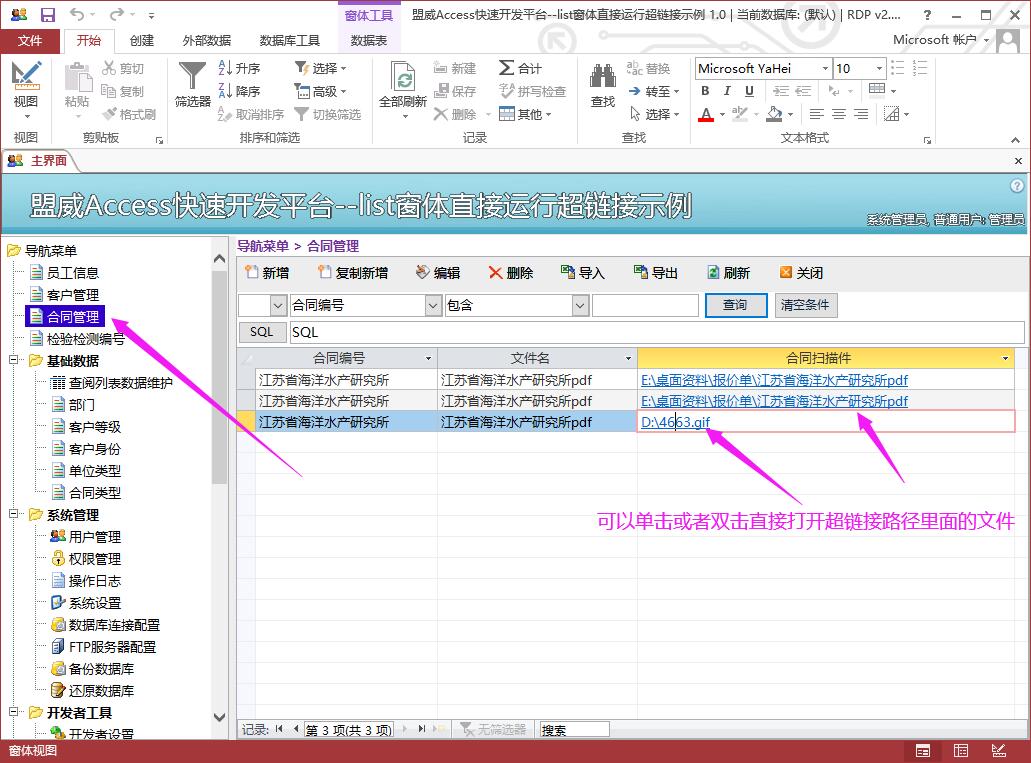Select the 主界面 document tab
Image resolution: width=1031 pixels, height=763 pixels.
pyautogui.click(x=39, y=160)
